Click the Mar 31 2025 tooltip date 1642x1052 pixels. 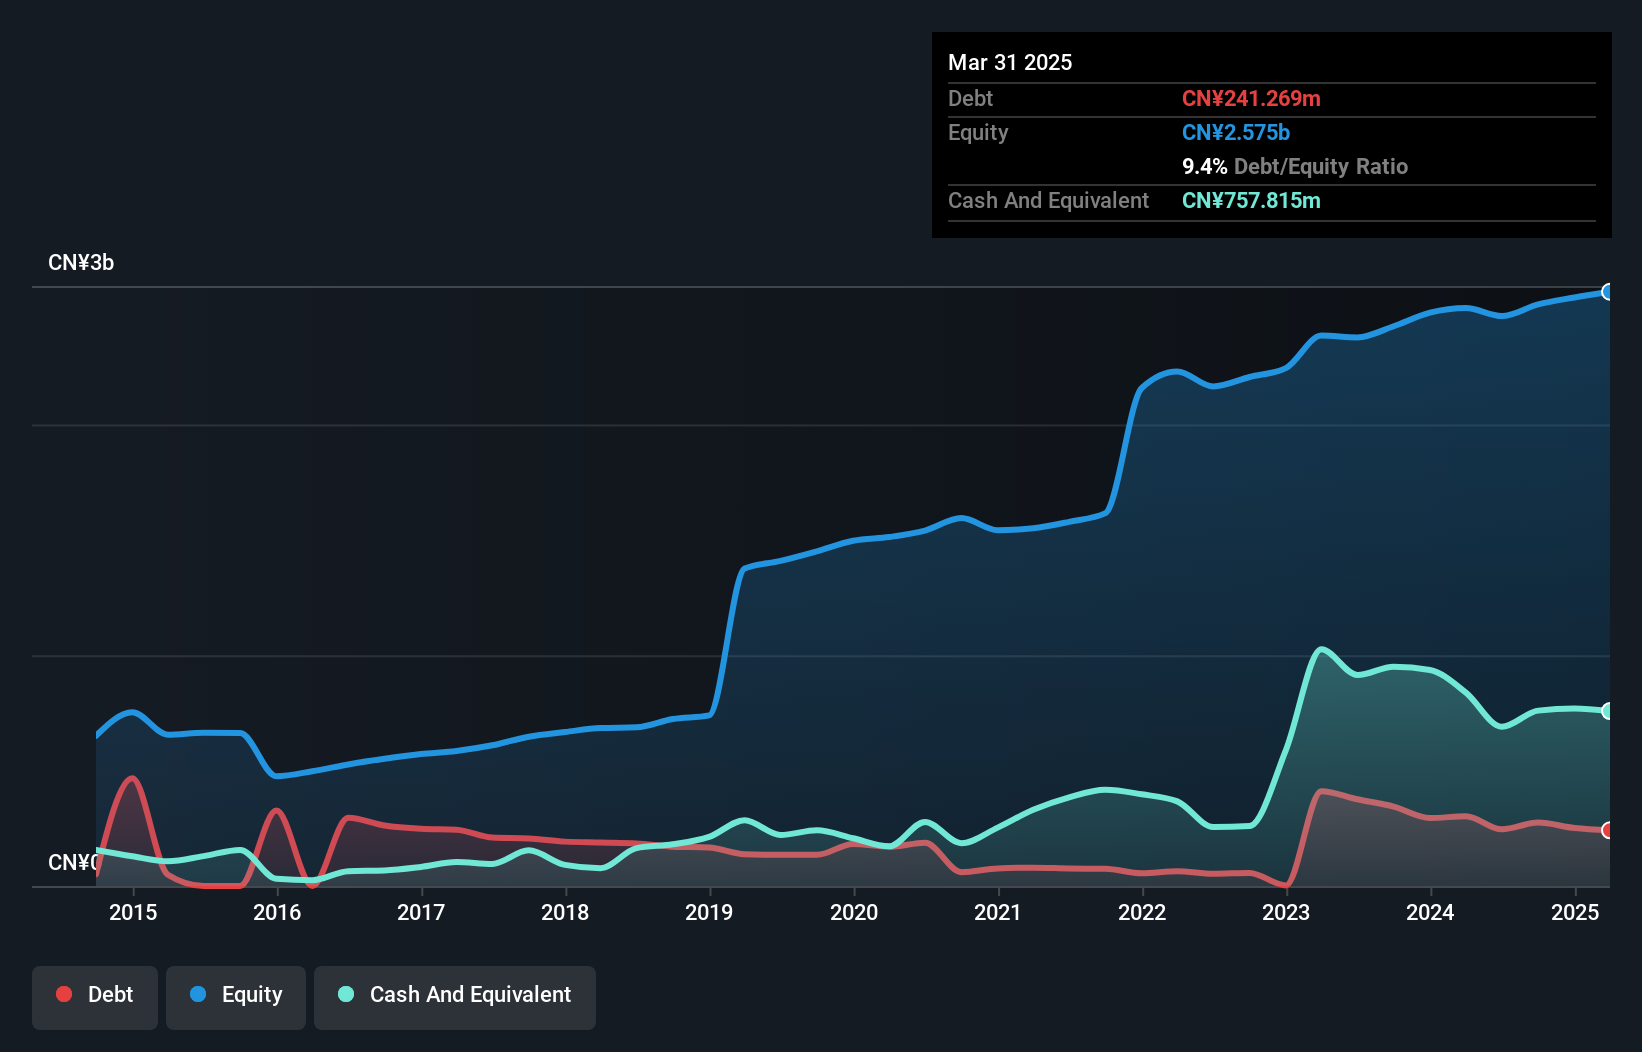click(x=1010, y=62)
